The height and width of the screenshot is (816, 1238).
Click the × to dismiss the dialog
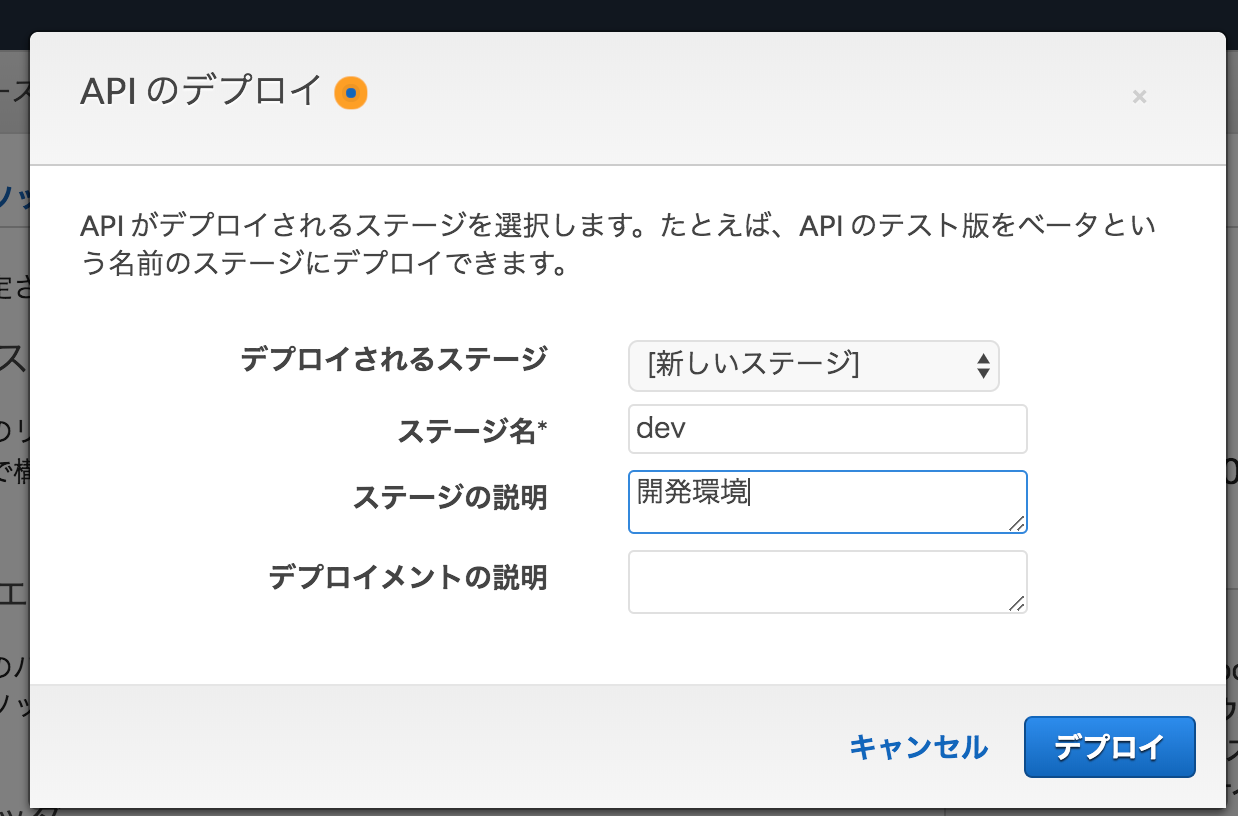[x=1140, y=97]
